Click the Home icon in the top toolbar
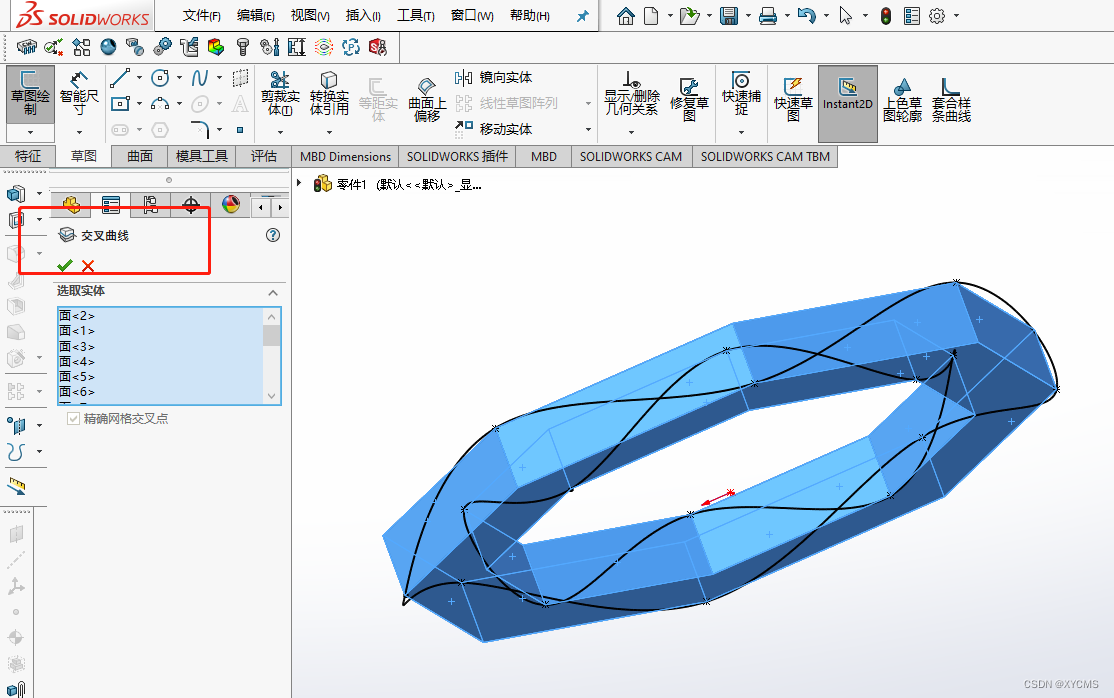1114x698 pixels. 625,16
